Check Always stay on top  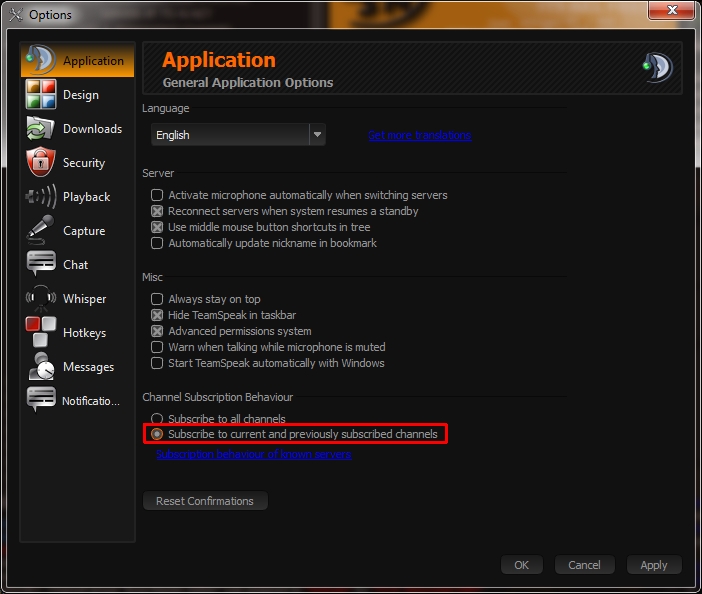[x=157, y=299]
